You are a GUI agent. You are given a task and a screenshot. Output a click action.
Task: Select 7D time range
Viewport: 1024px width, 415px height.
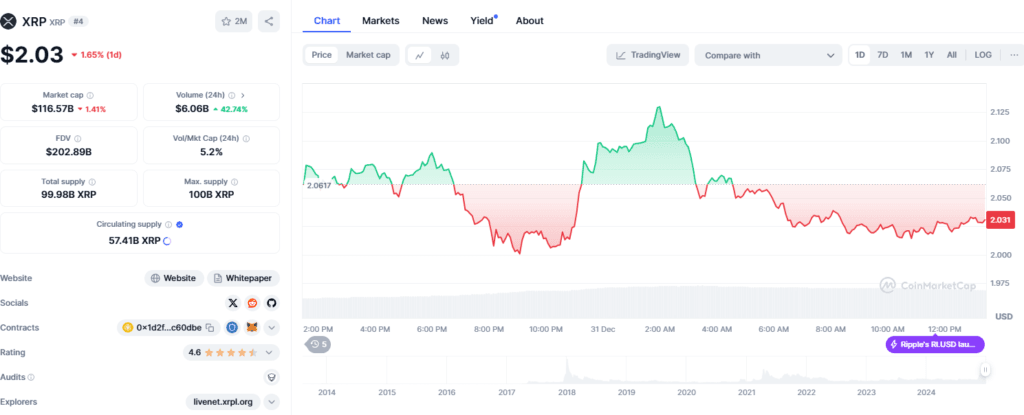pyautogui.click(x=882, y=55)
